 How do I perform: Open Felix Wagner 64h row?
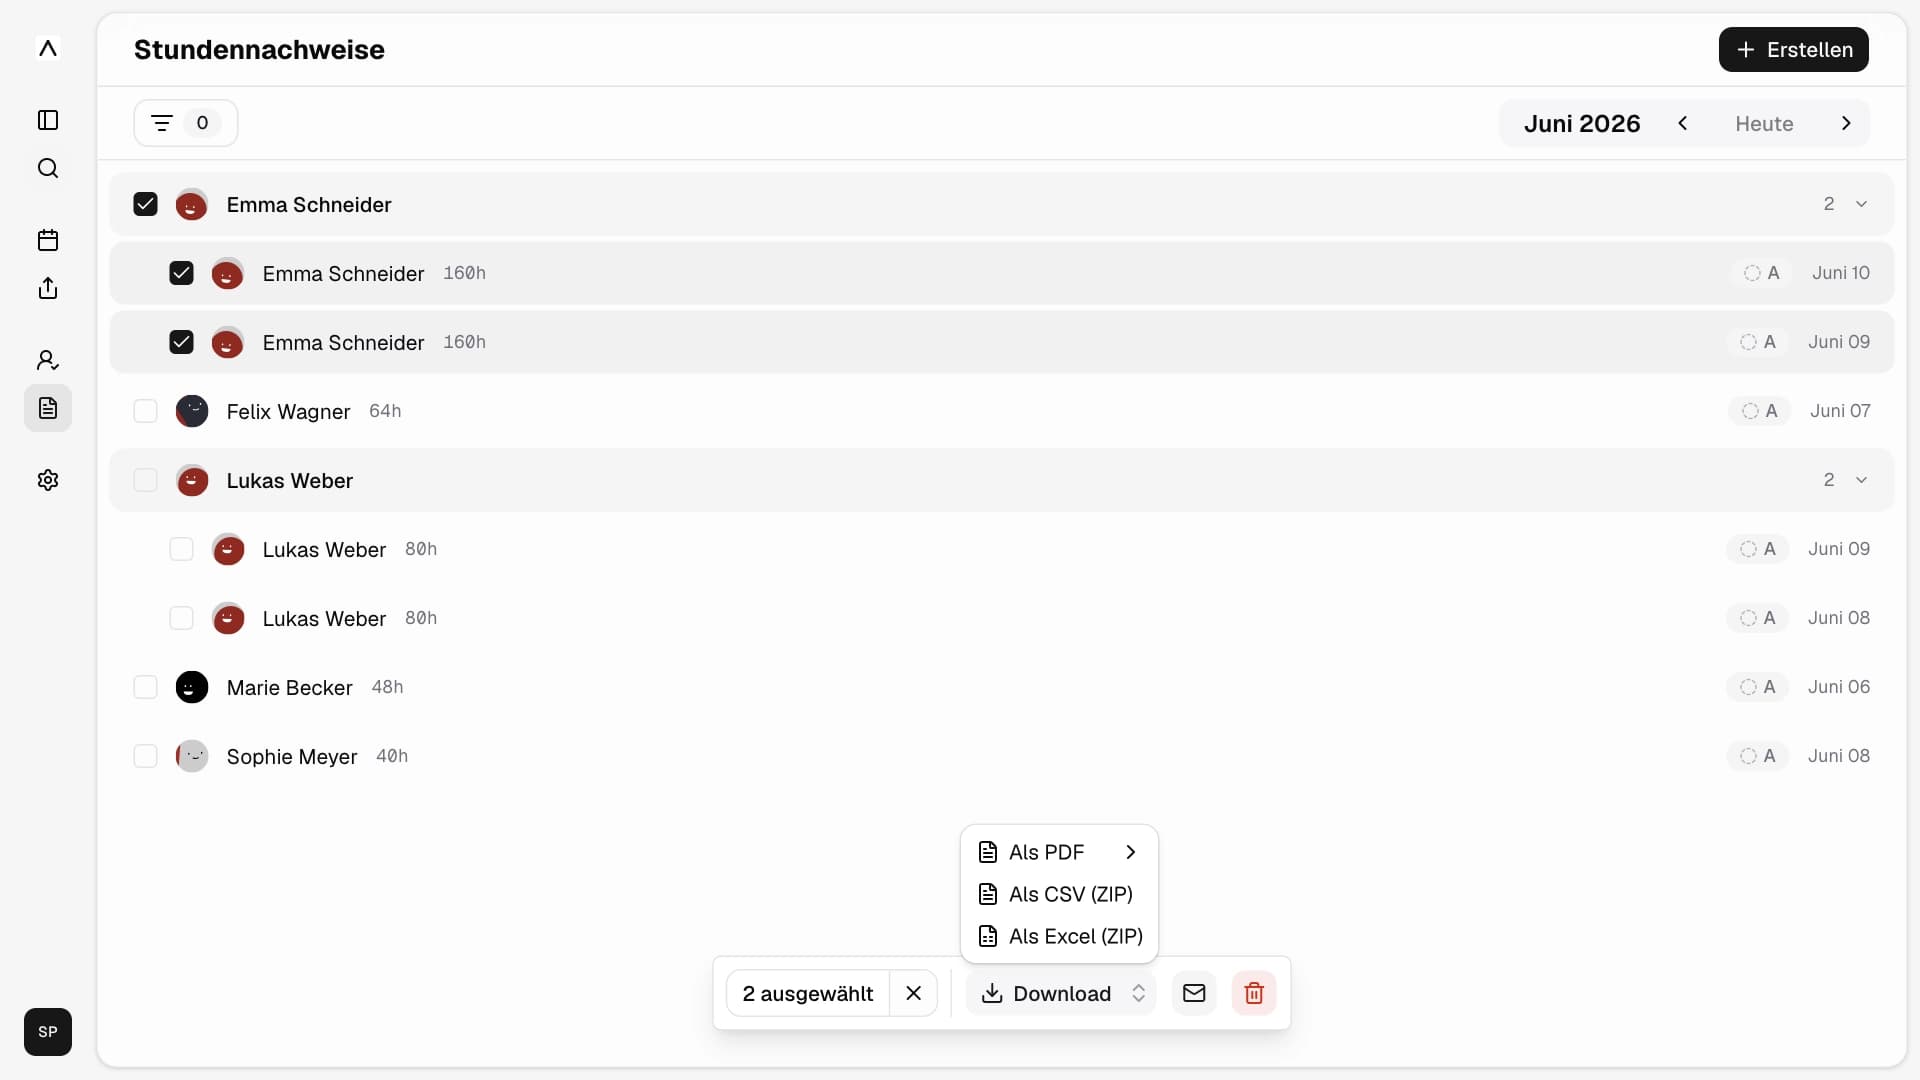click(1001, 411)
